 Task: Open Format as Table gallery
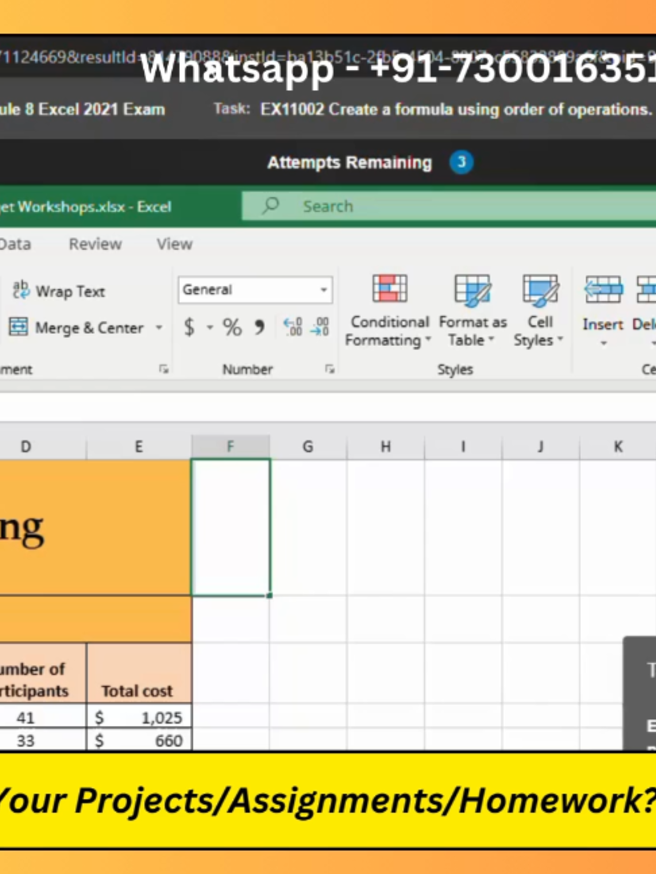473,312
